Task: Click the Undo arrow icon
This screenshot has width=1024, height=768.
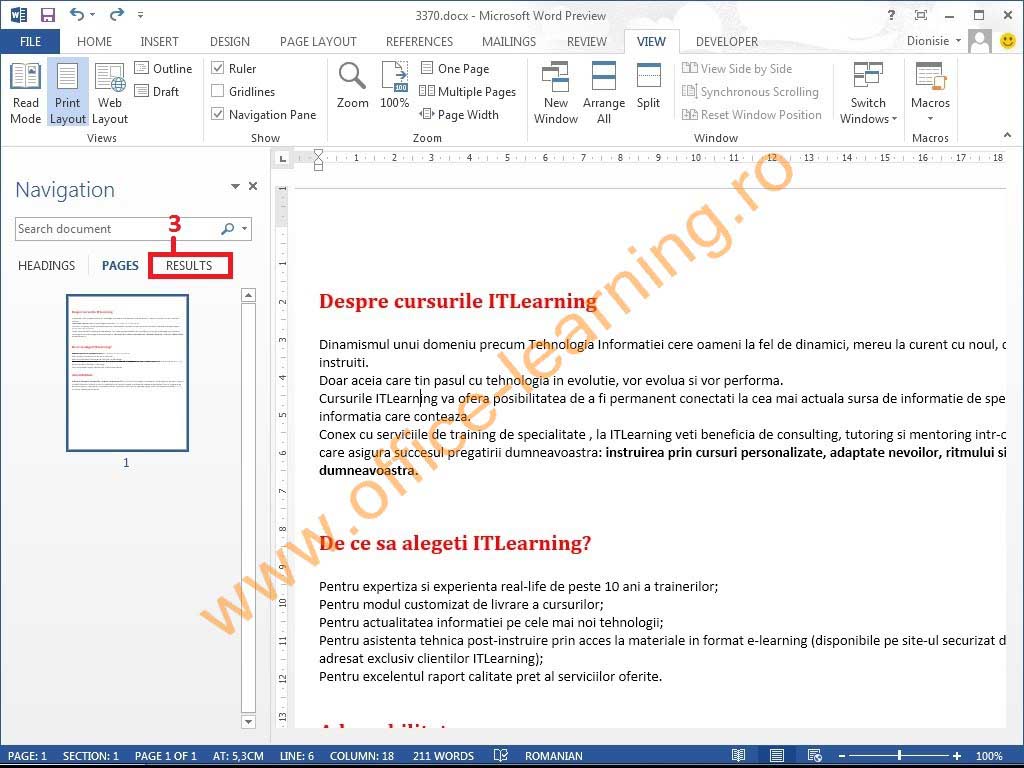Action: click(77, 14)
